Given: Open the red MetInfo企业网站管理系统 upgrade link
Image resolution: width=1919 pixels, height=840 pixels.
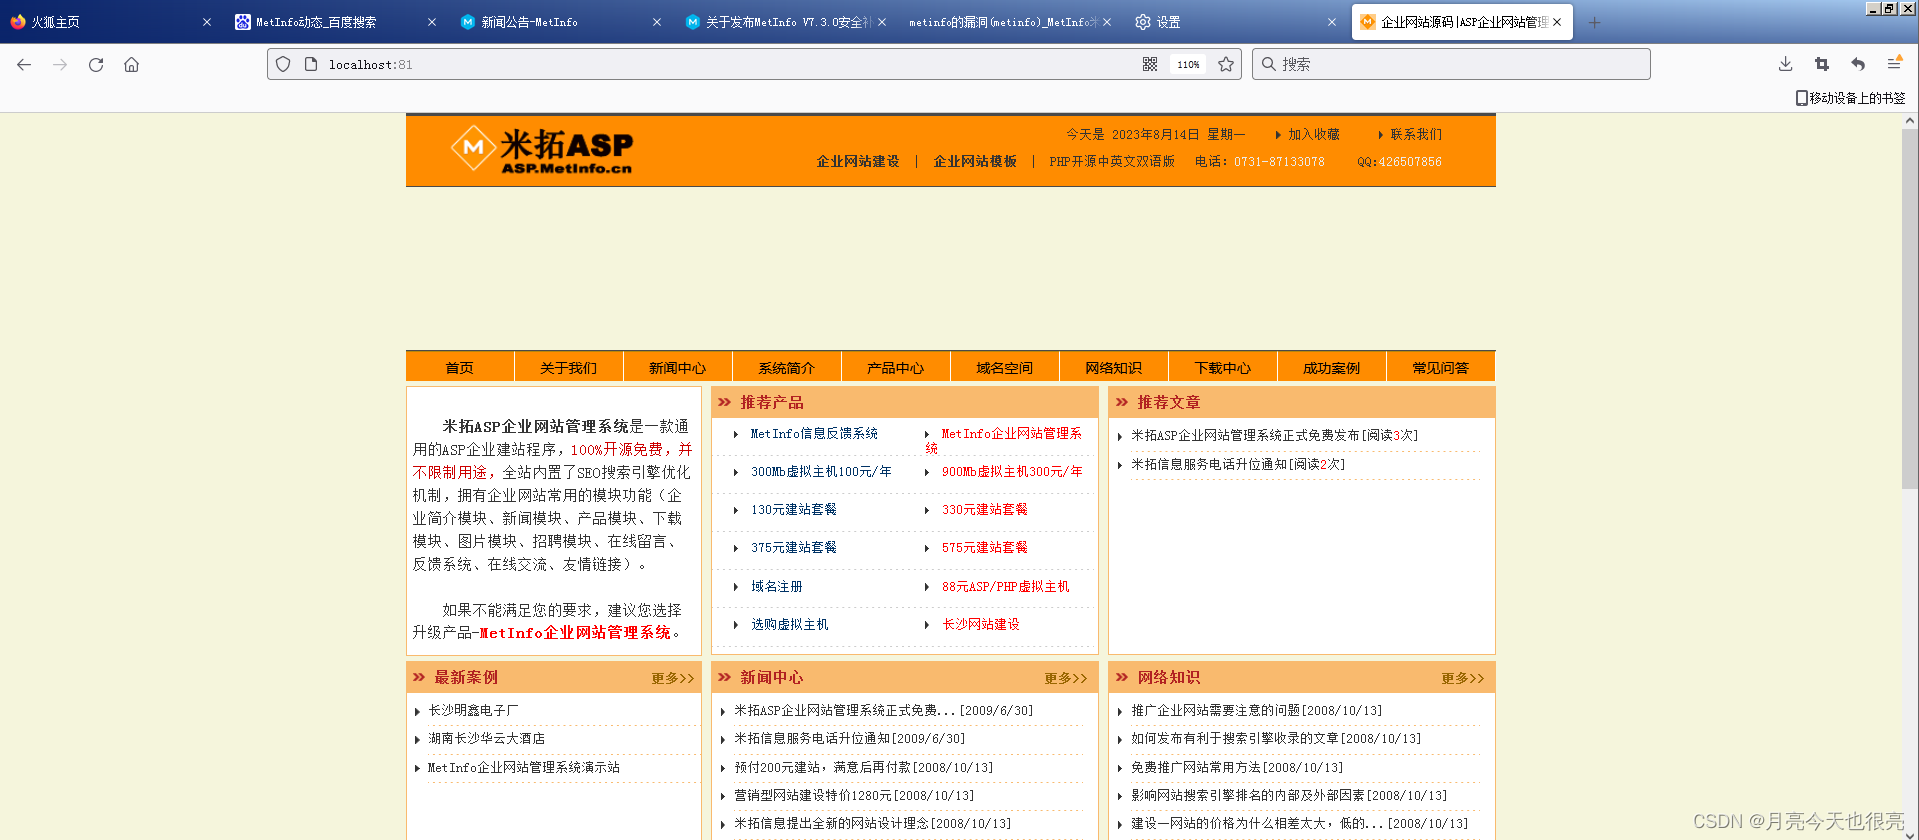Looking at the screenshot, I should [575, 632].
